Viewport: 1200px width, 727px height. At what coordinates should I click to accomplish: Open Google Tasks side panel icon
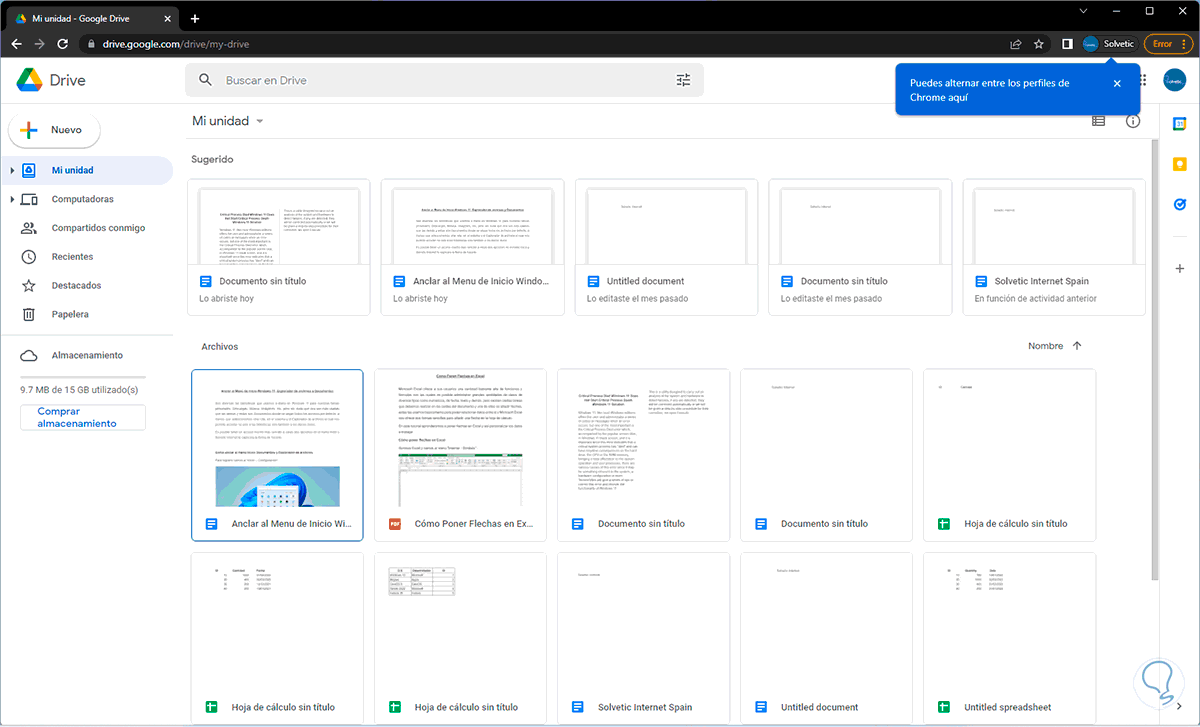coord(1179,204)
